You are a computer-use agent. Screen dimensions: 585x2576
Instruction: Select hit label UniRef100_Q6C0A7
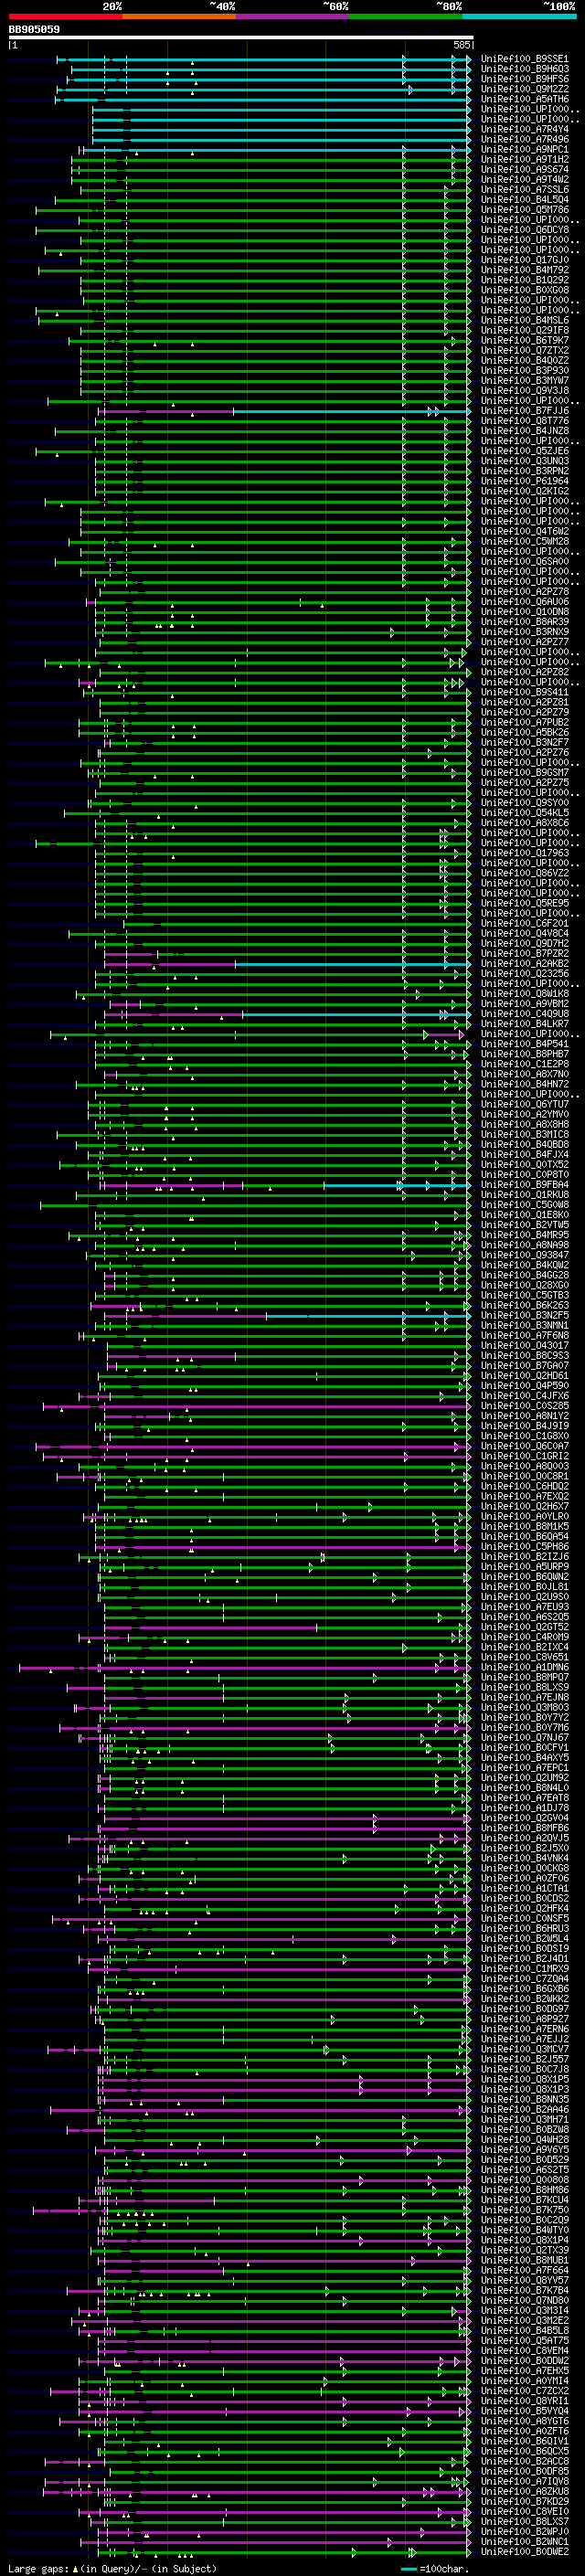(x=525, y=1446)
